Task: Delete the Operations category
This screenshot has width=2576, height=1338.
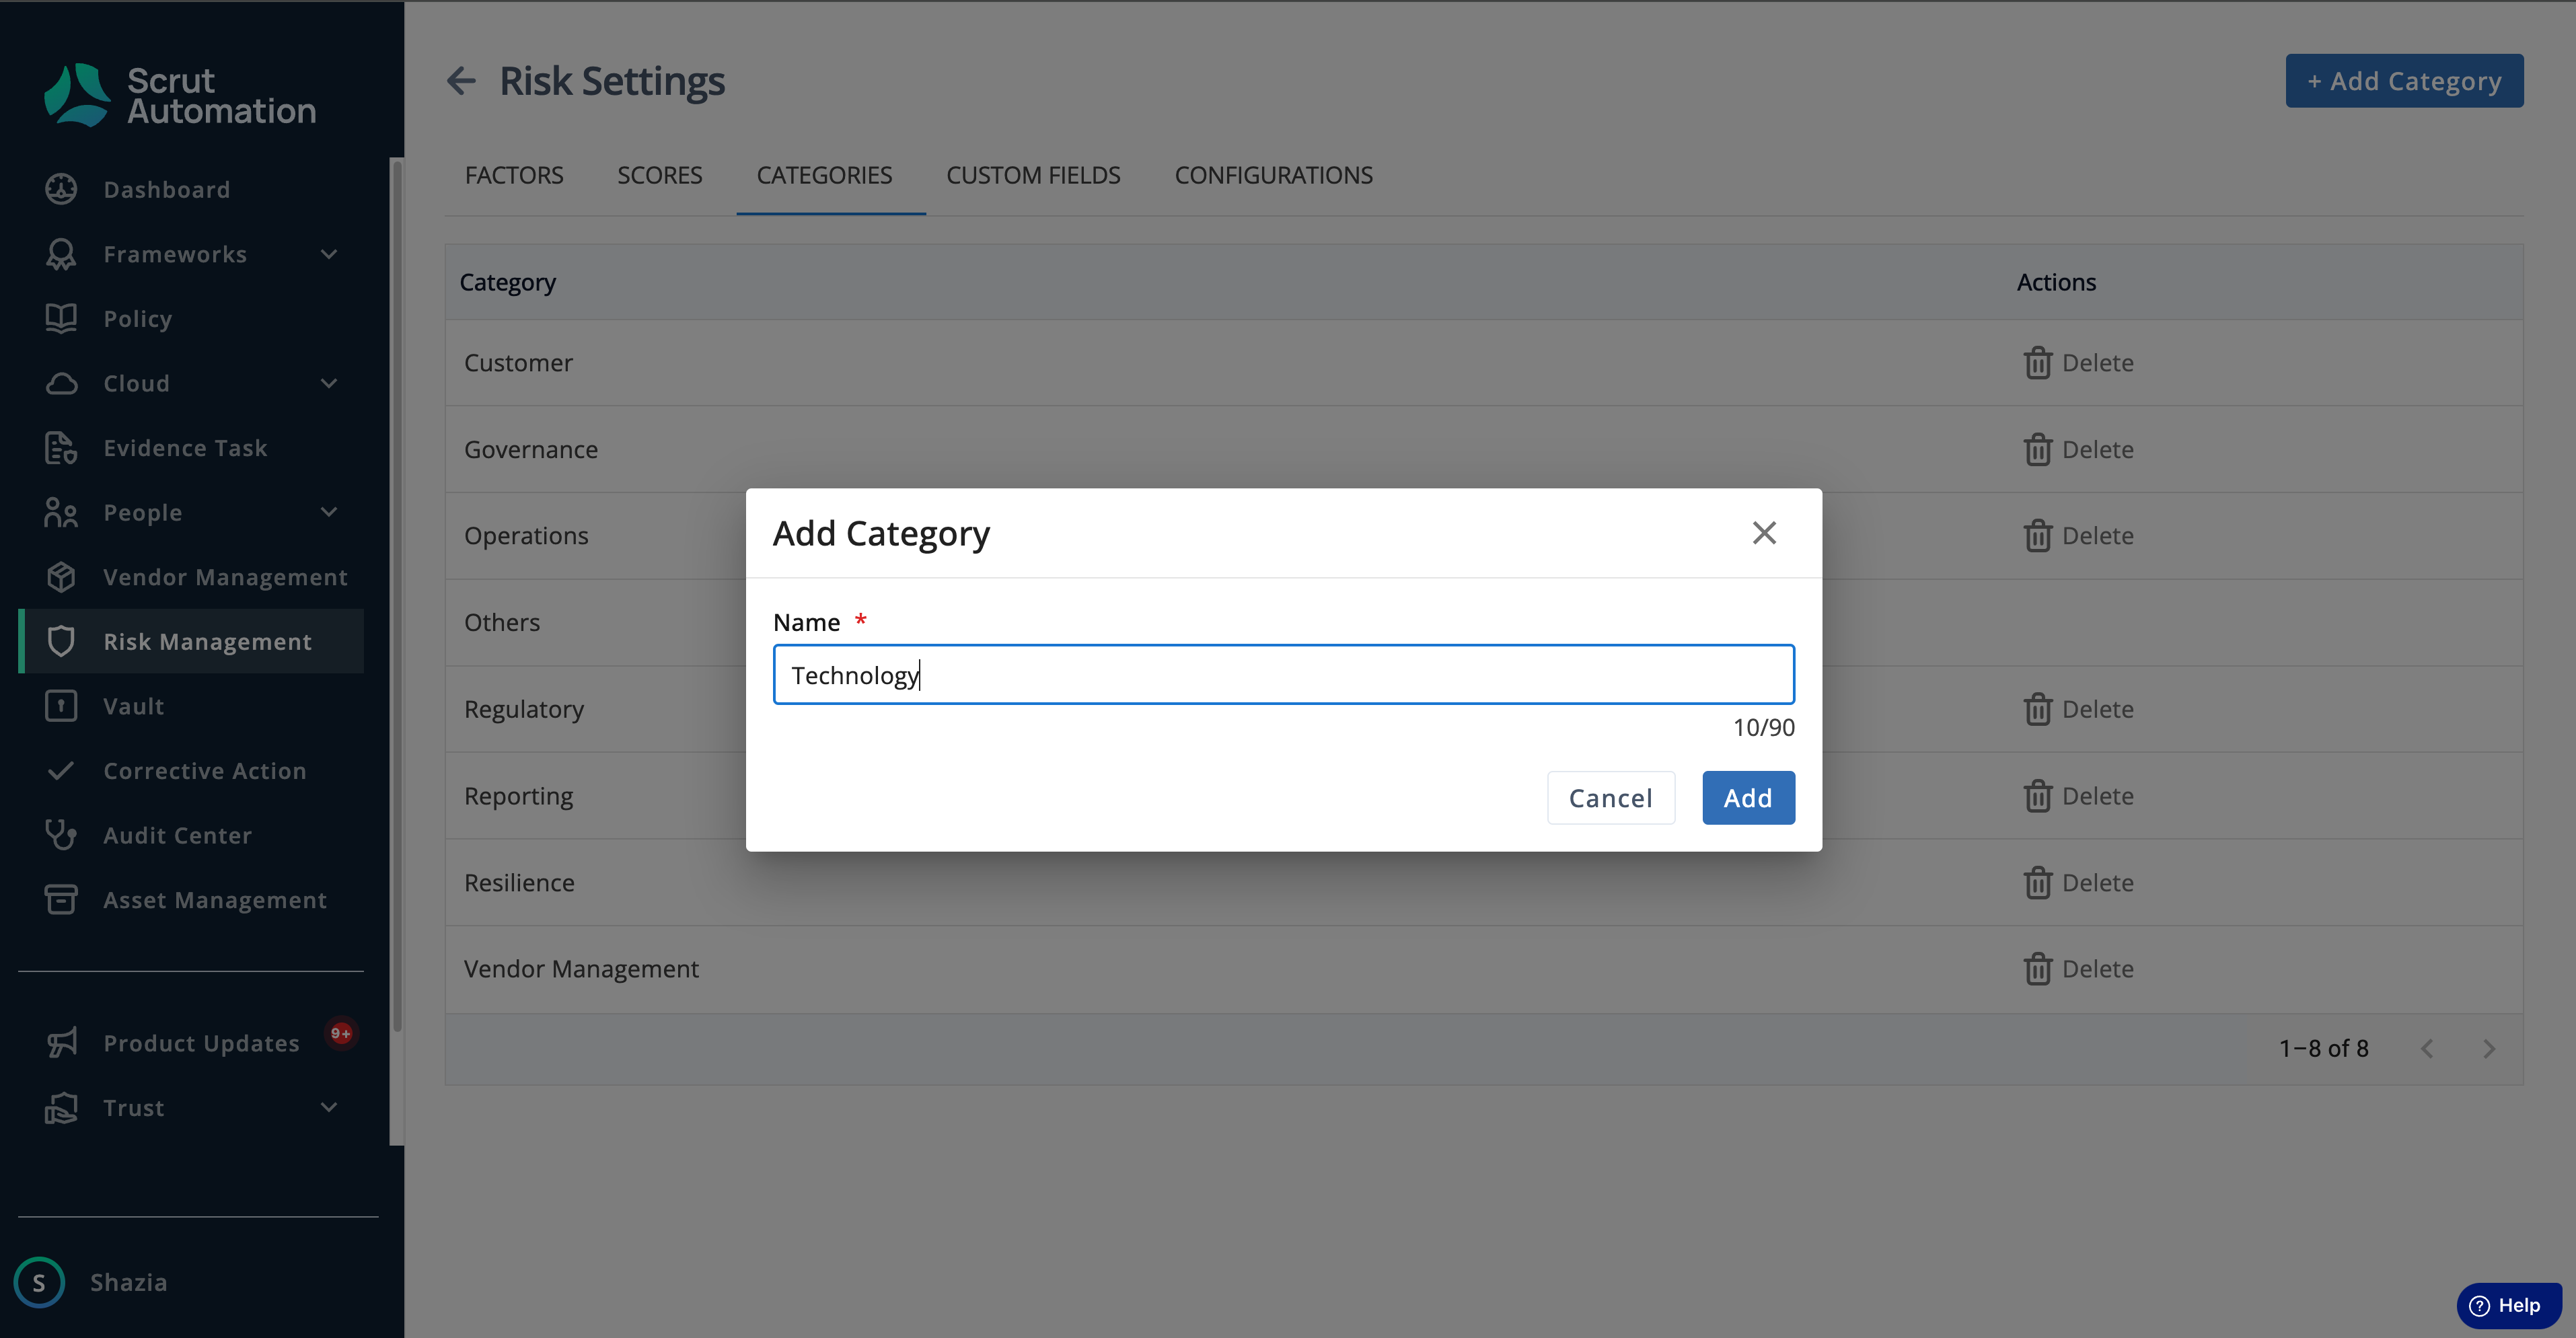Action: click(x=2079, y=535)
